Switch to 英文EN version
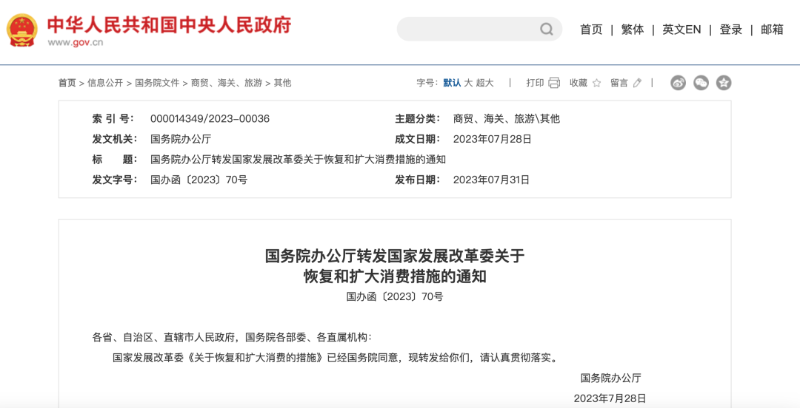800x408 pixels. [x=682, y=30]
